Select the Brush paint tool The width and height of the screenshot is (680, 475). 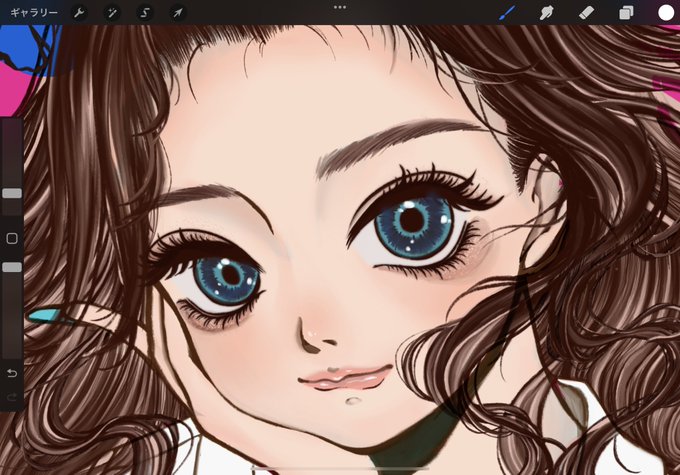pos(507,13)
